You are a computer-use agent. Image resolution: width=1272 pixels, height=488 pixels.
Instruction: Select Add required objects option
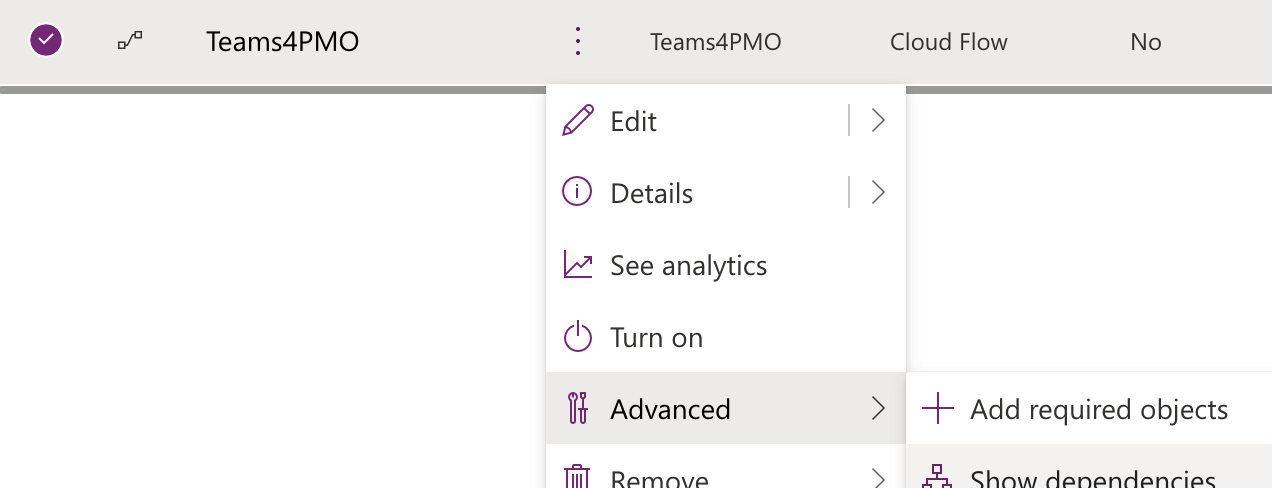(1098, 409)
